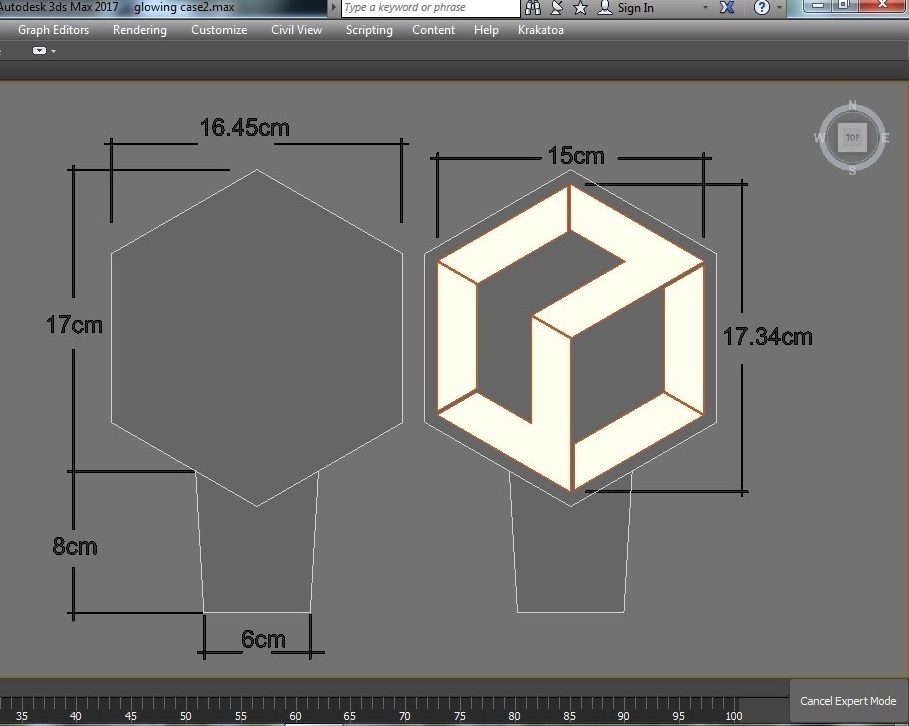
Task: Click the N compass direction on ViewCube
Action: 852,105
